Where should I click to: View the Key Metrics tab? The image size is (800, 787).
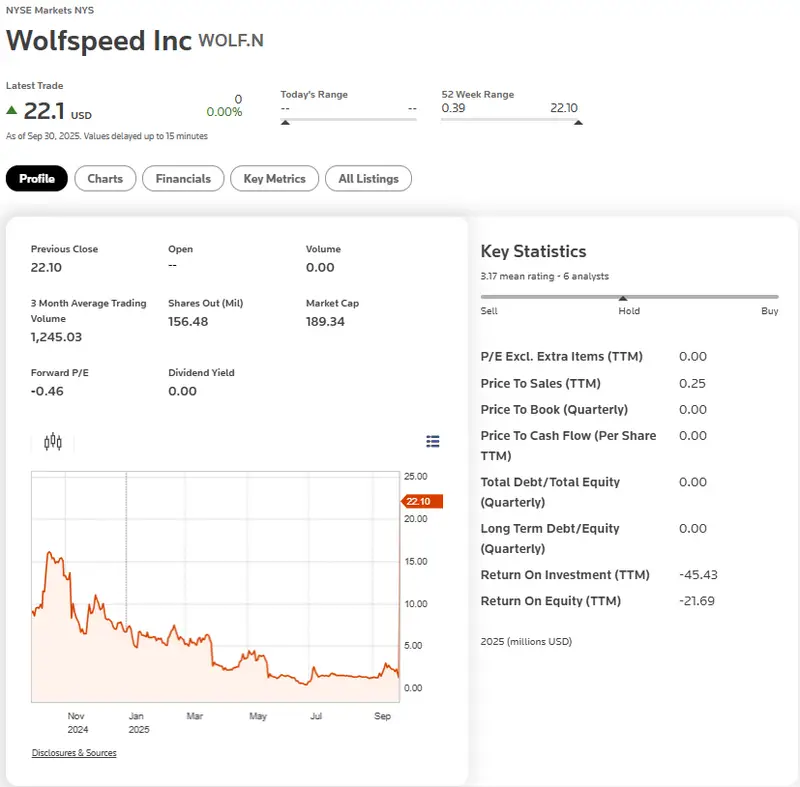click(x=274, y=178)
